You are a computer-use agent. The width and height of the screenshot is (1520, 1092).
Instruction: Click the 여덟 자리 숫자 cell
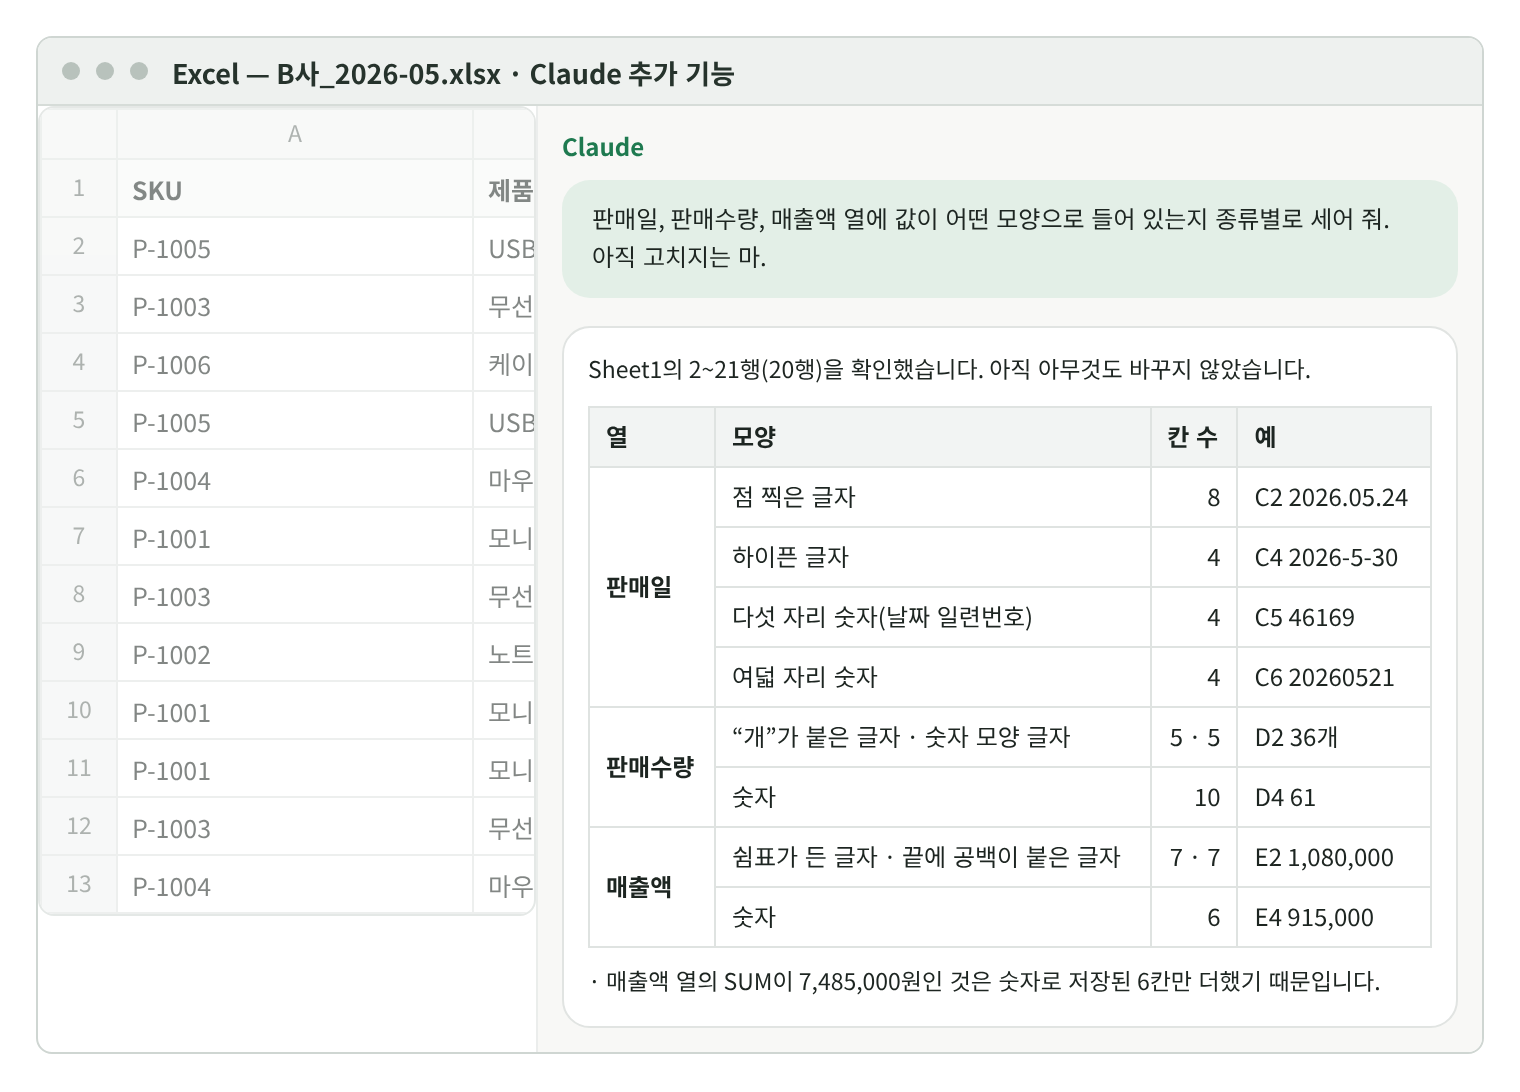pos(932,677)
